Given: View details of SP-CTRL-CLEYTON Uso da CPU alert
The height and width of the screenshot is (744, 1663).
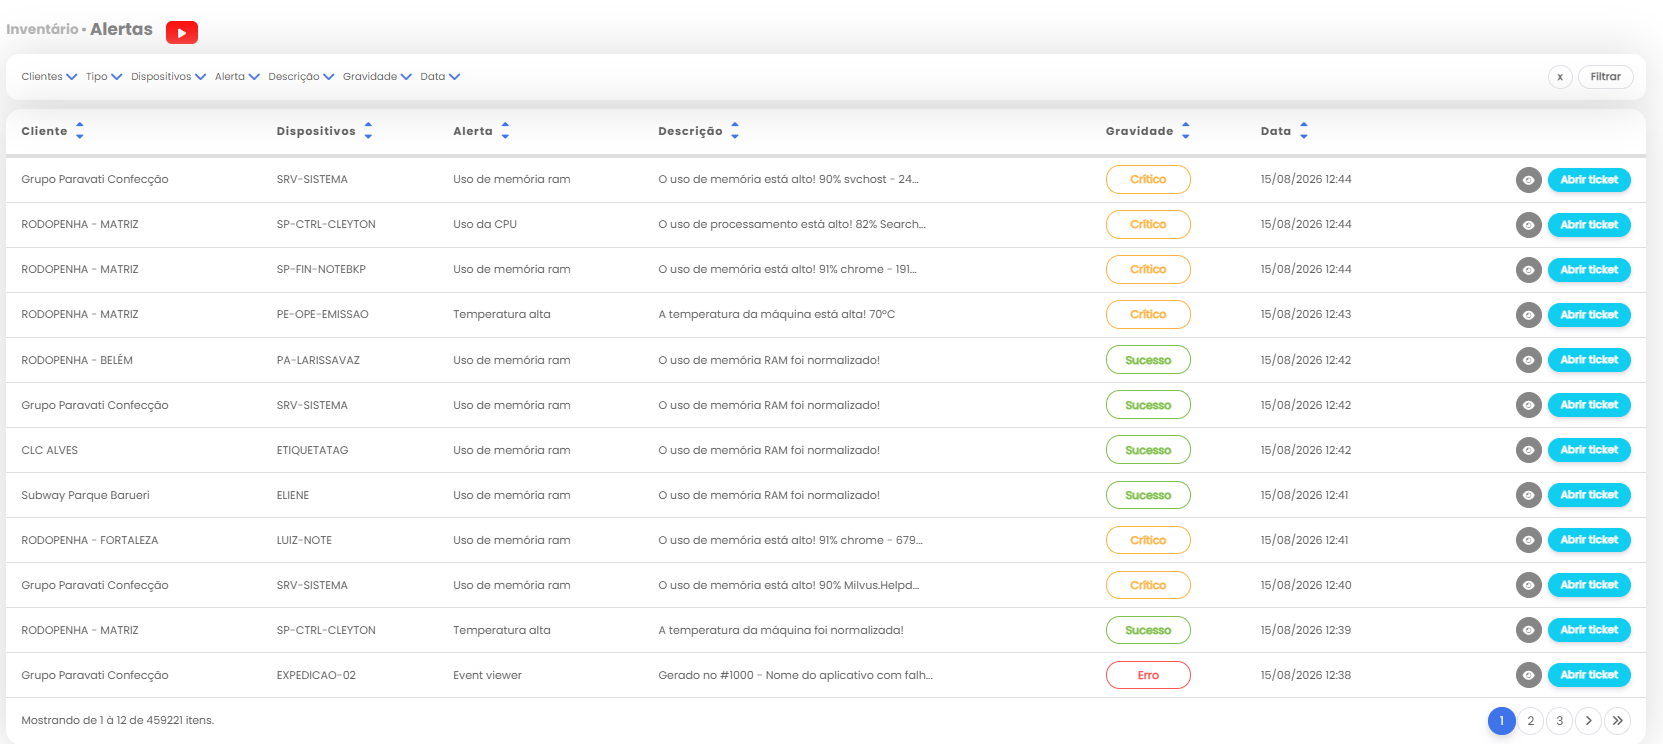Looking at the screenshot, I should (x=1528, y=225).
